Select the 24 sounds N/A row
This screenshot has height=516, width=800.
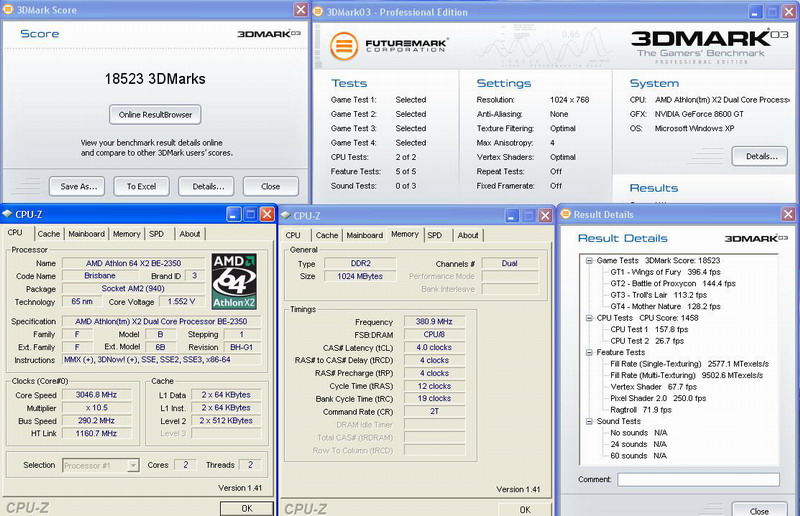[x=639, y=444]
